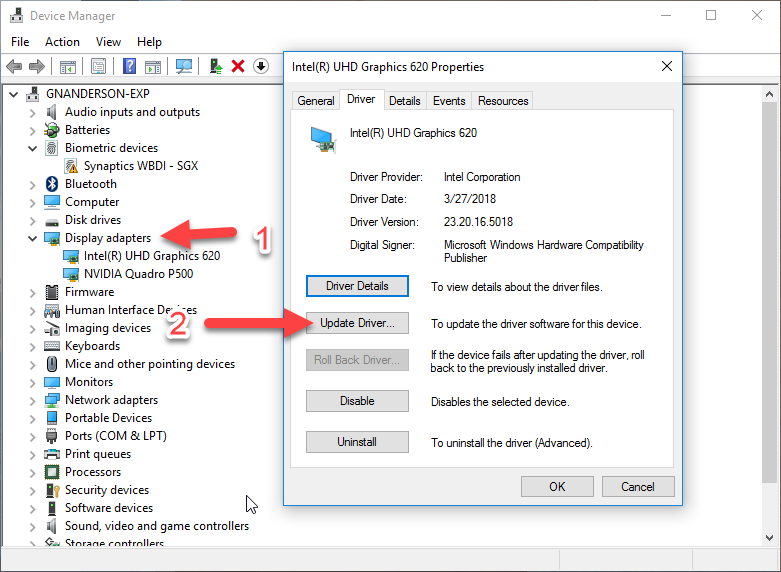Click the Forward arrow toolbar icon
Image resolution: width=781 pixels, height=572 pixels.
(x=37, y=66)
